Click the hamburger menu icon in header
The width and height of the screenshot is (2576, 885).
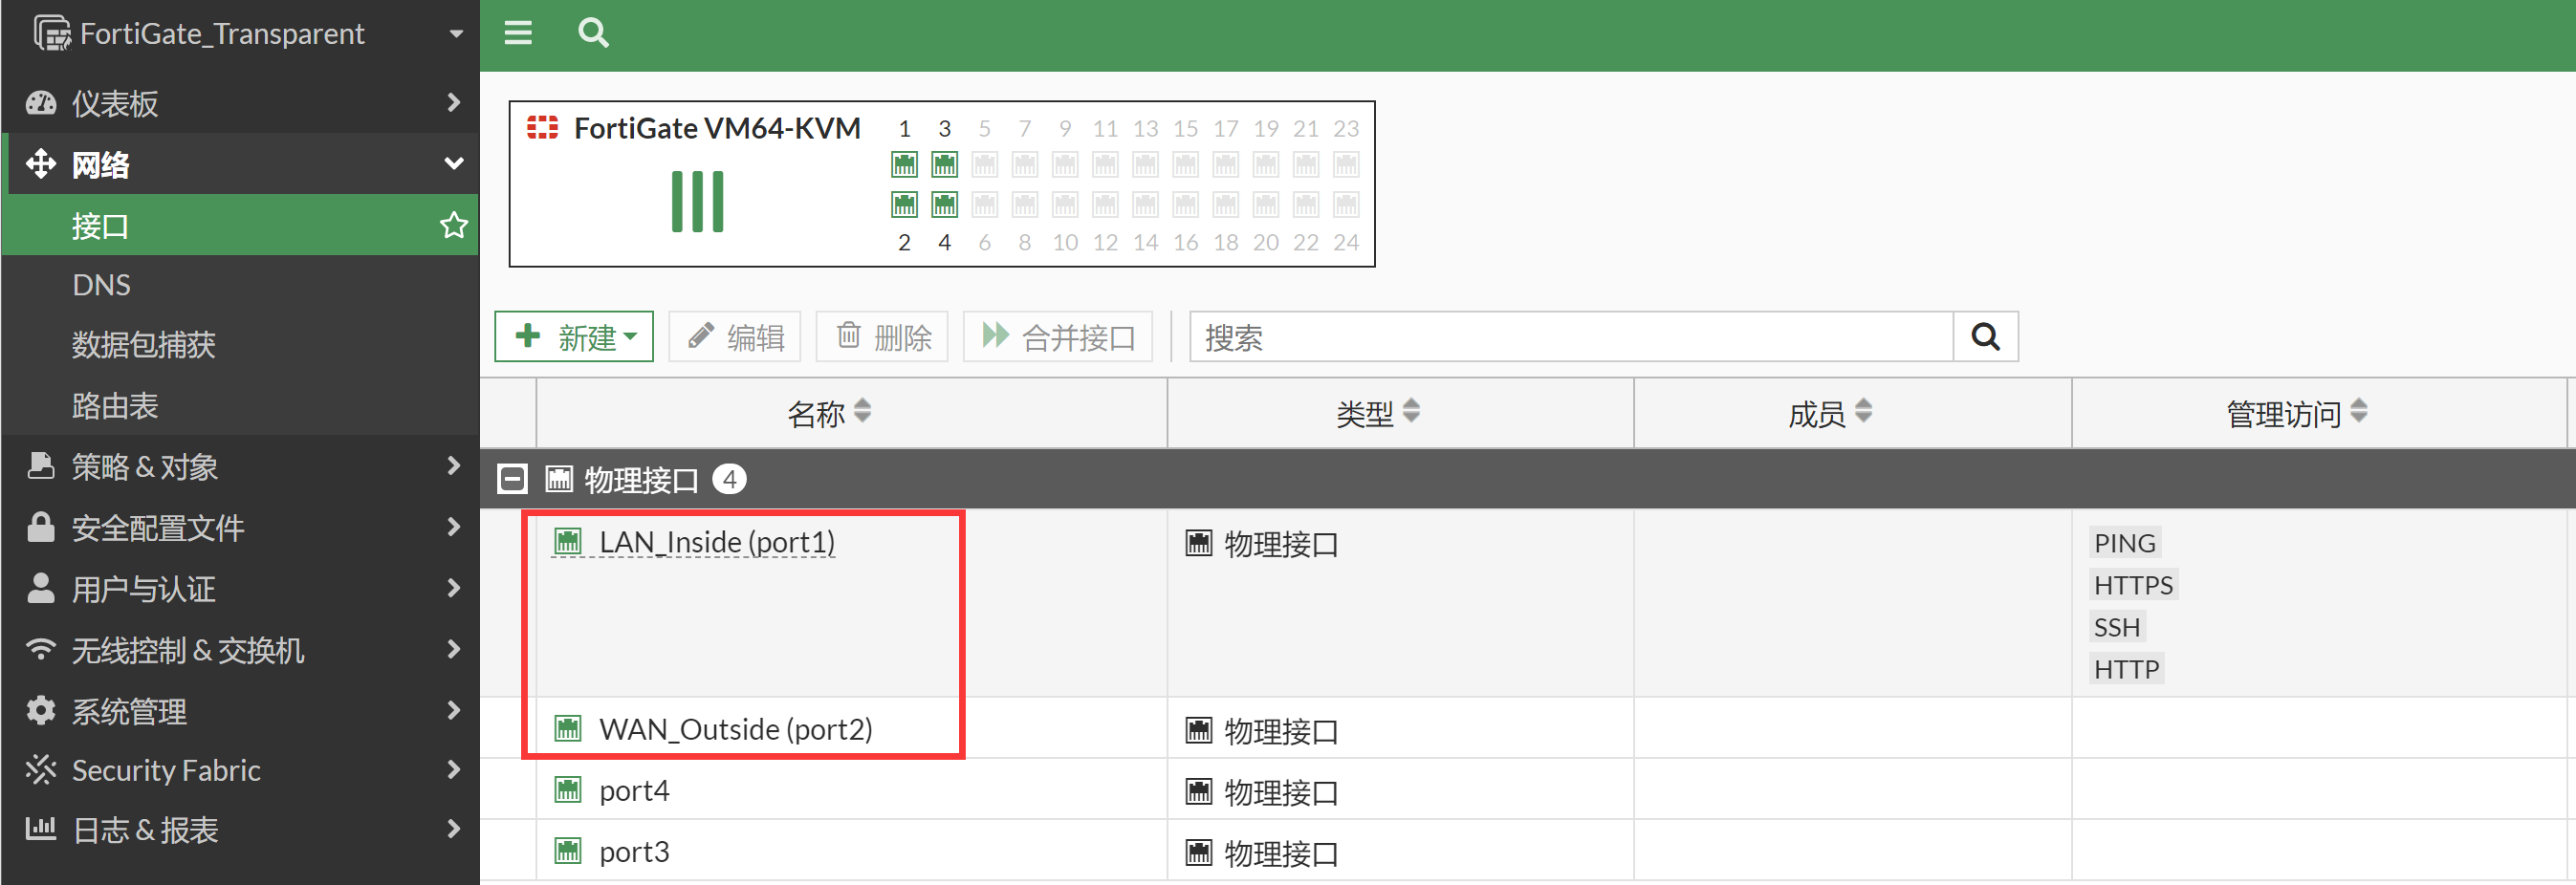517,34
